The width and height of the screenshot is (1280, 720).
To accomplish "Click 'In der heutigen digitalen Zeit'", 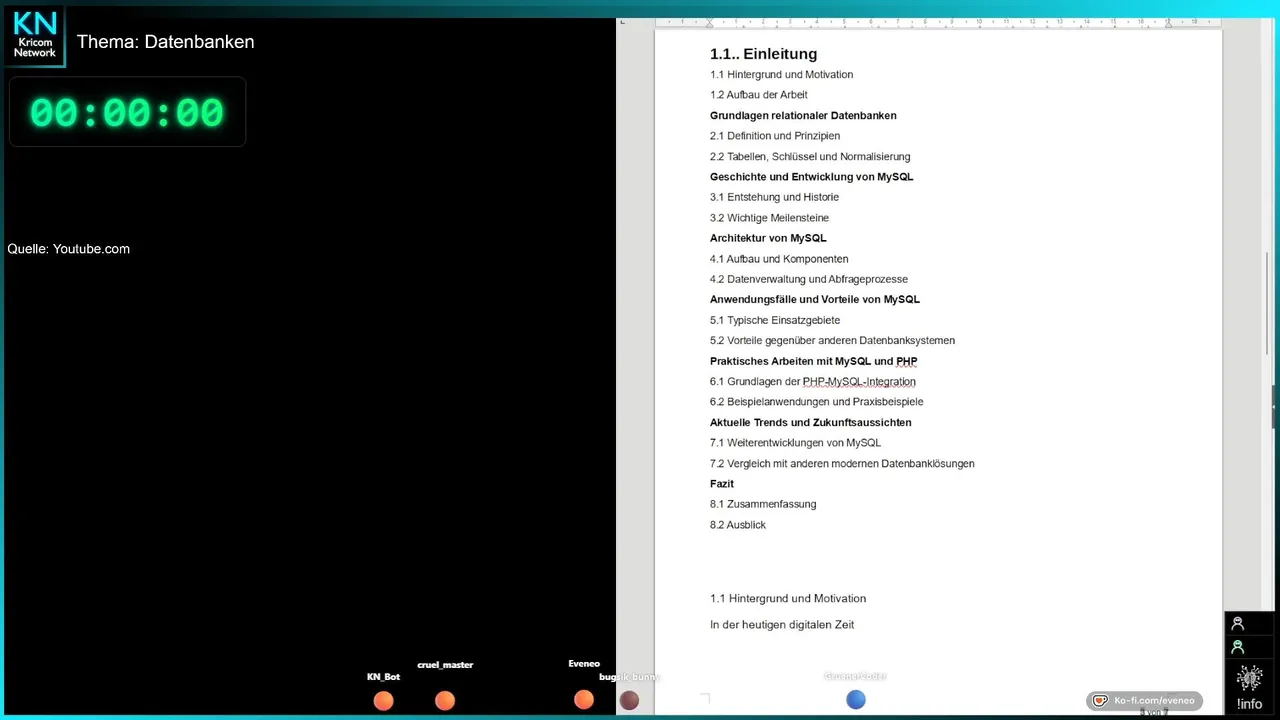I will [782, 625].
